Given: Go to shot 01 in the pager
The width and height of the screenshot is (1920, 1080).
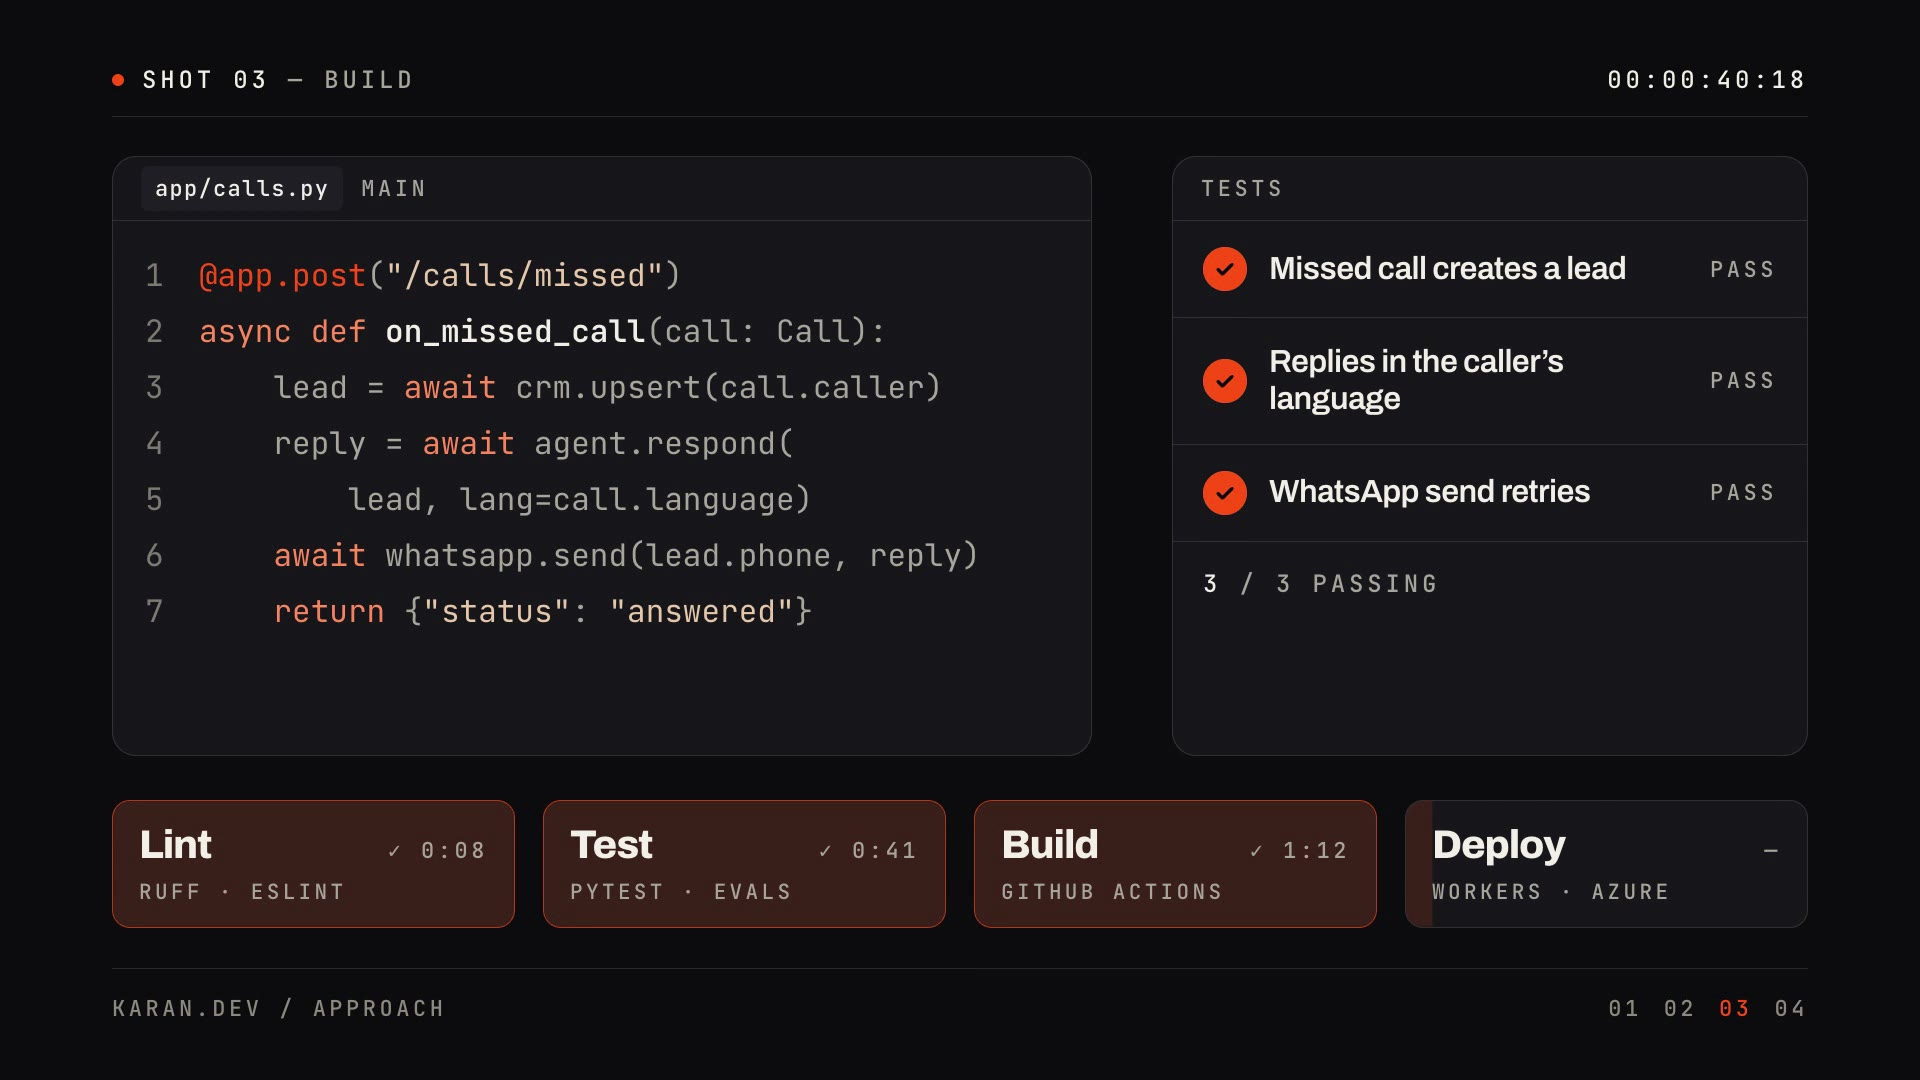Looking at the screenshot, I should (x=1623, y=1008).
